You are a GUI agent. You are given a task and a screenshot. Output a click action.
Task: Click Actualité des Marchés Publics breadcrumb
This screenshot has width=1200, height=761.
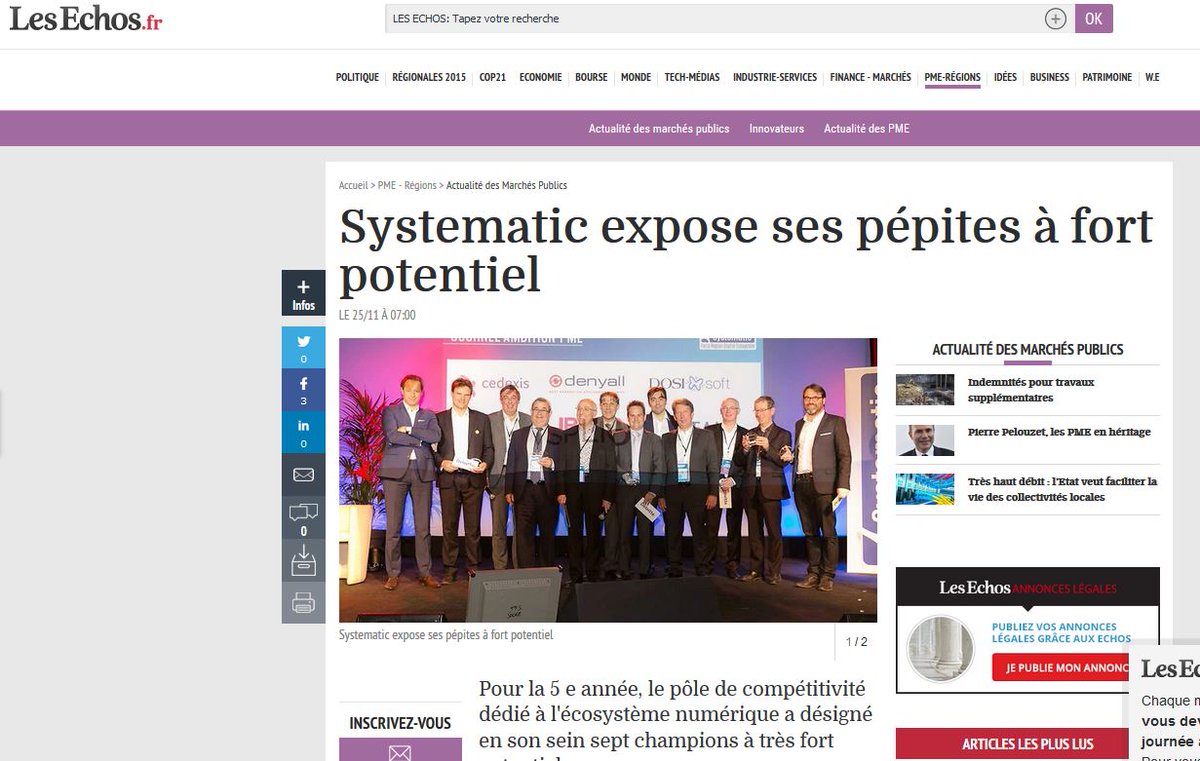click(507, 185)
